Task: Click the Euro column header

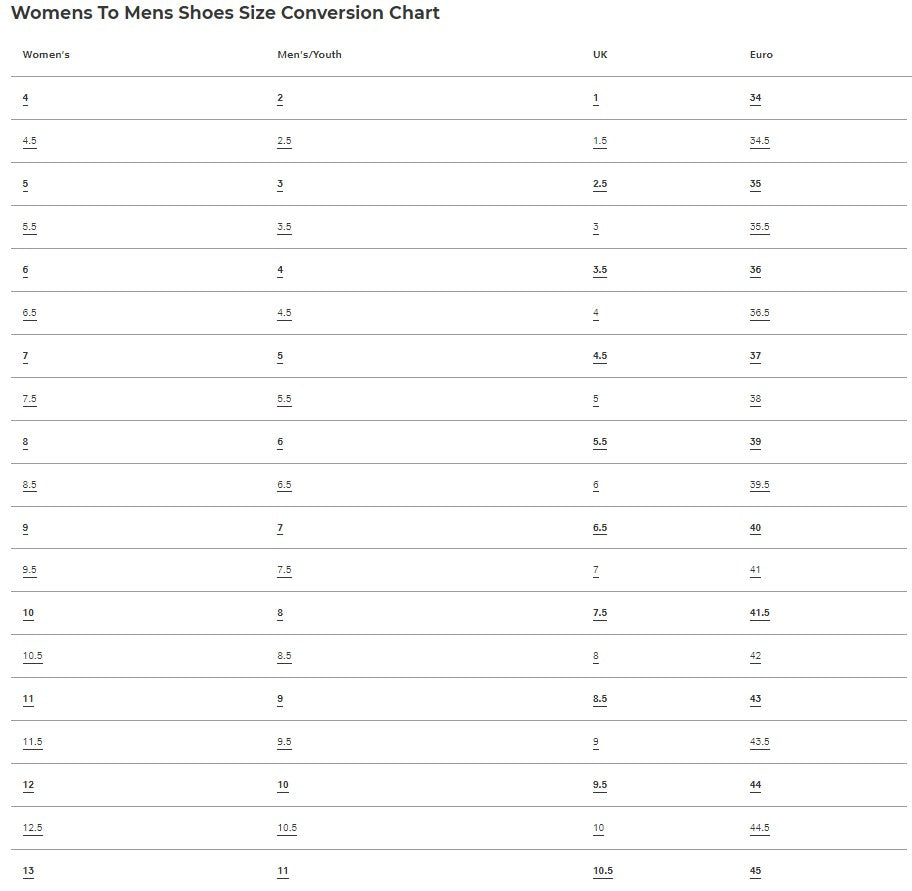Action: pyautogui.click(x=761, y=55)
